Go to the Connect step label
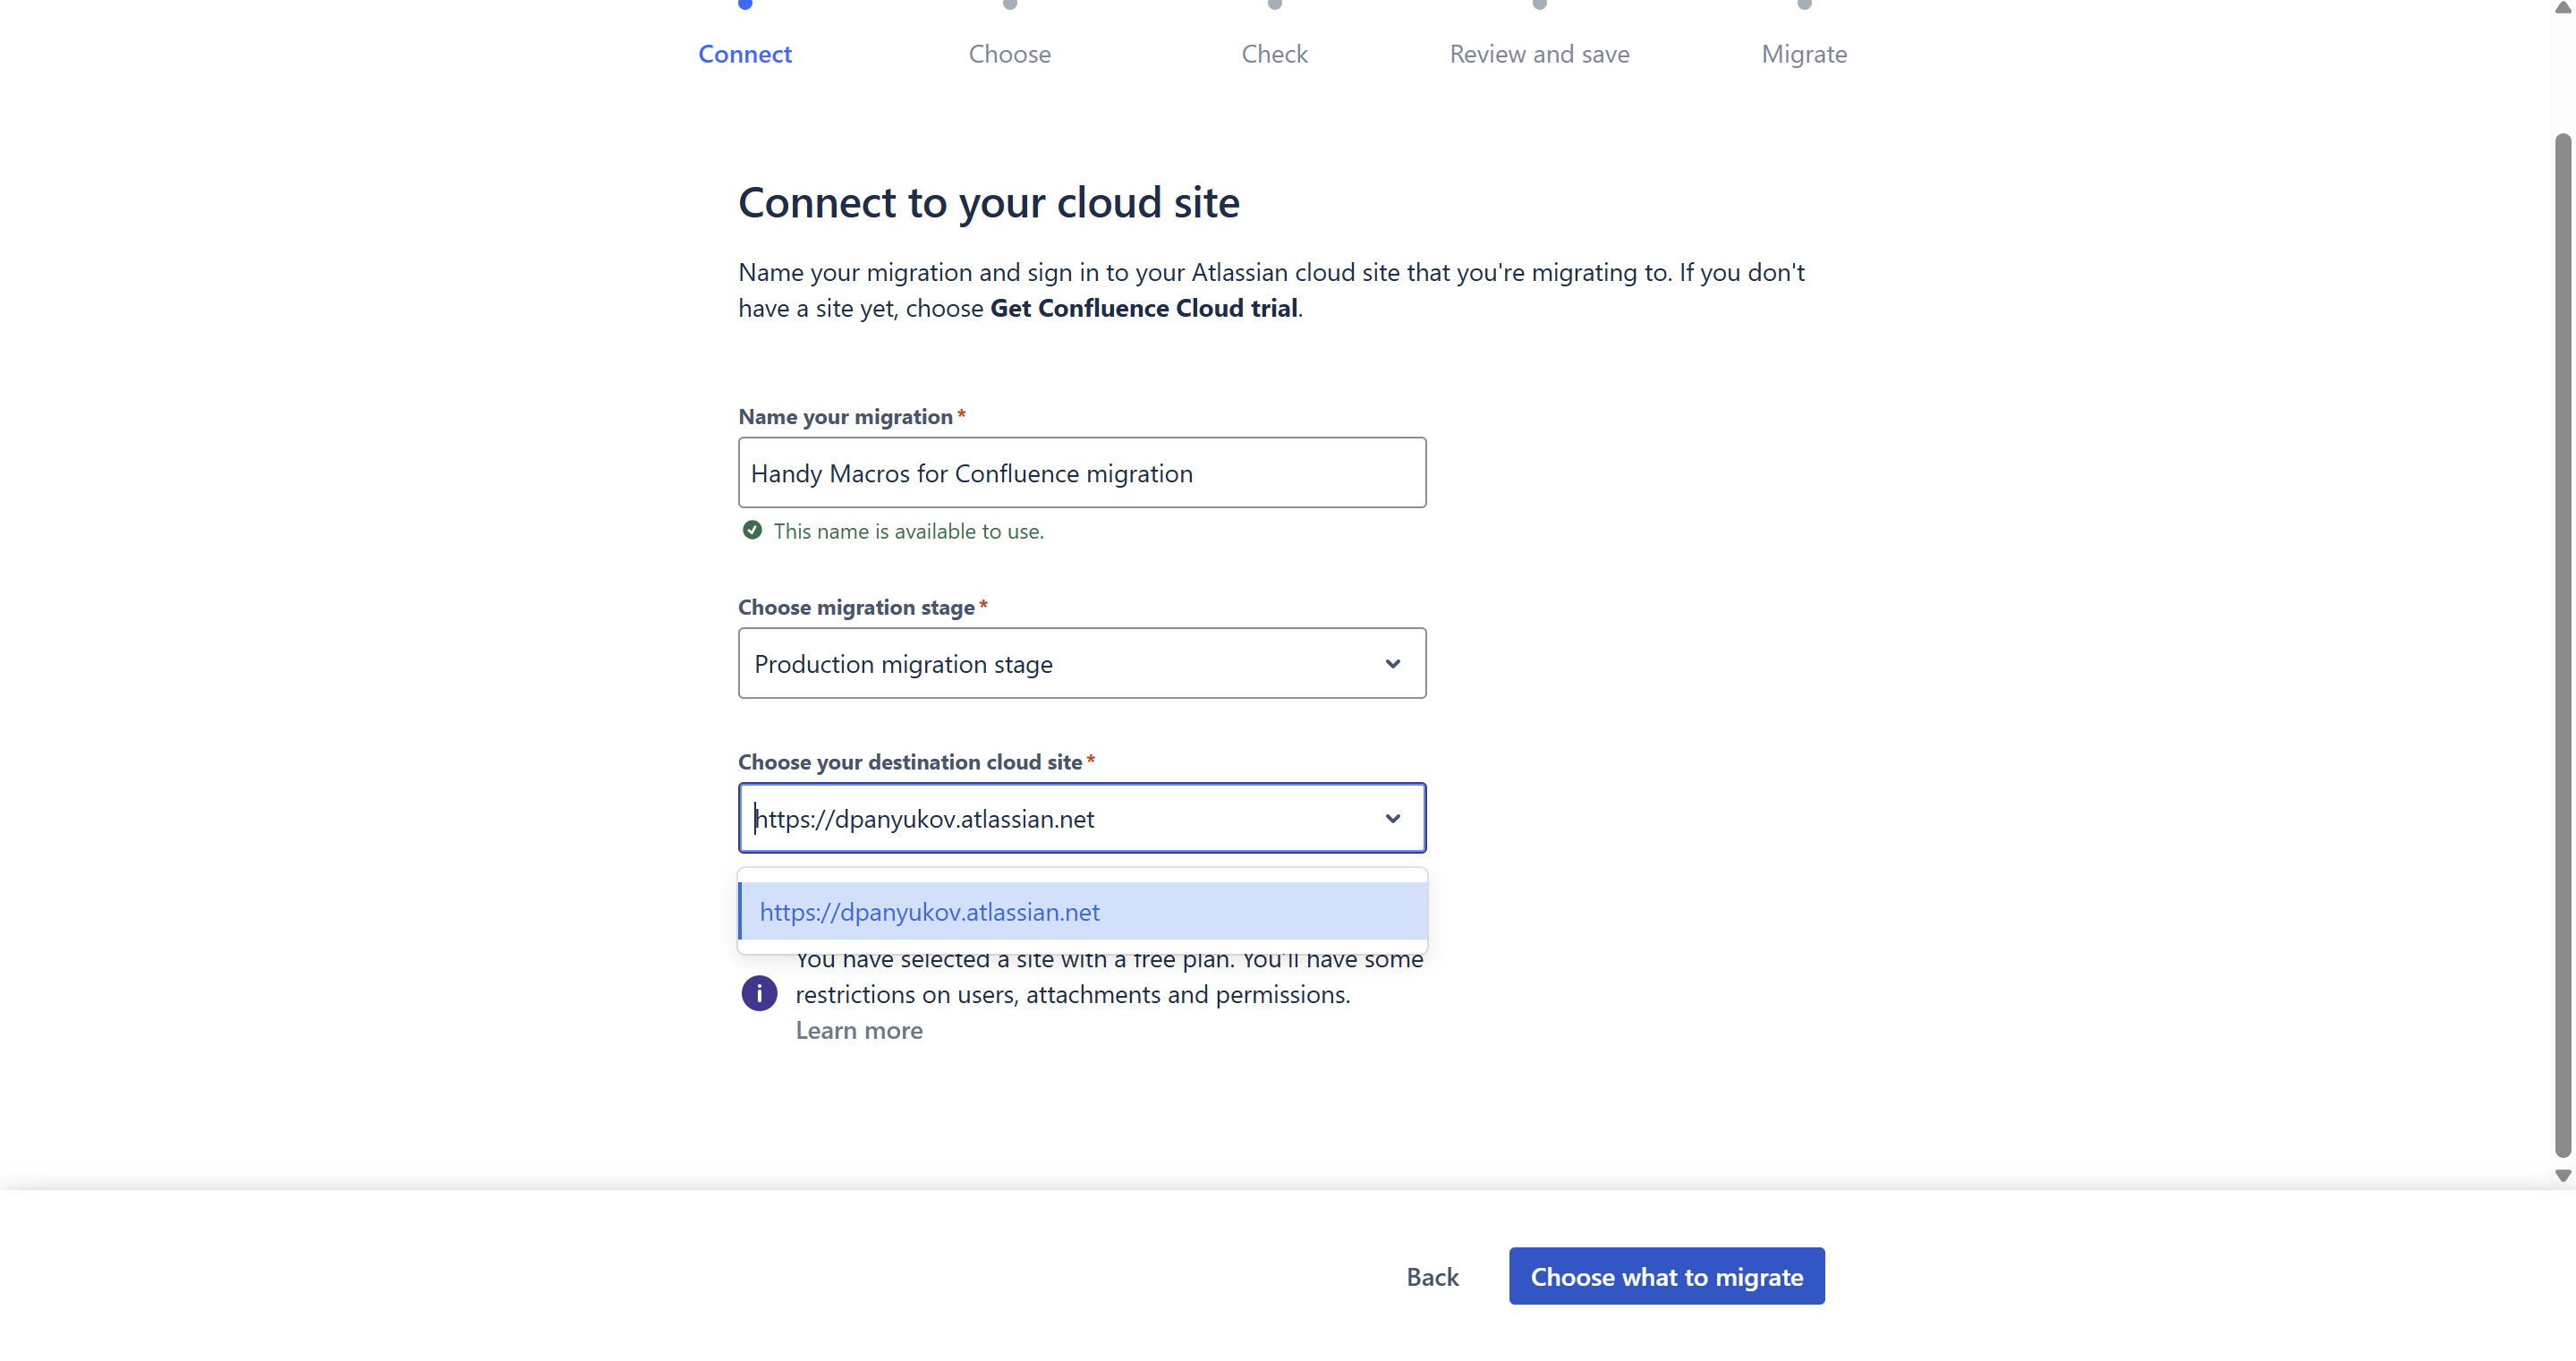Screen dimensions: 2576x1361 pyautogui.click(x=745, y=54)
